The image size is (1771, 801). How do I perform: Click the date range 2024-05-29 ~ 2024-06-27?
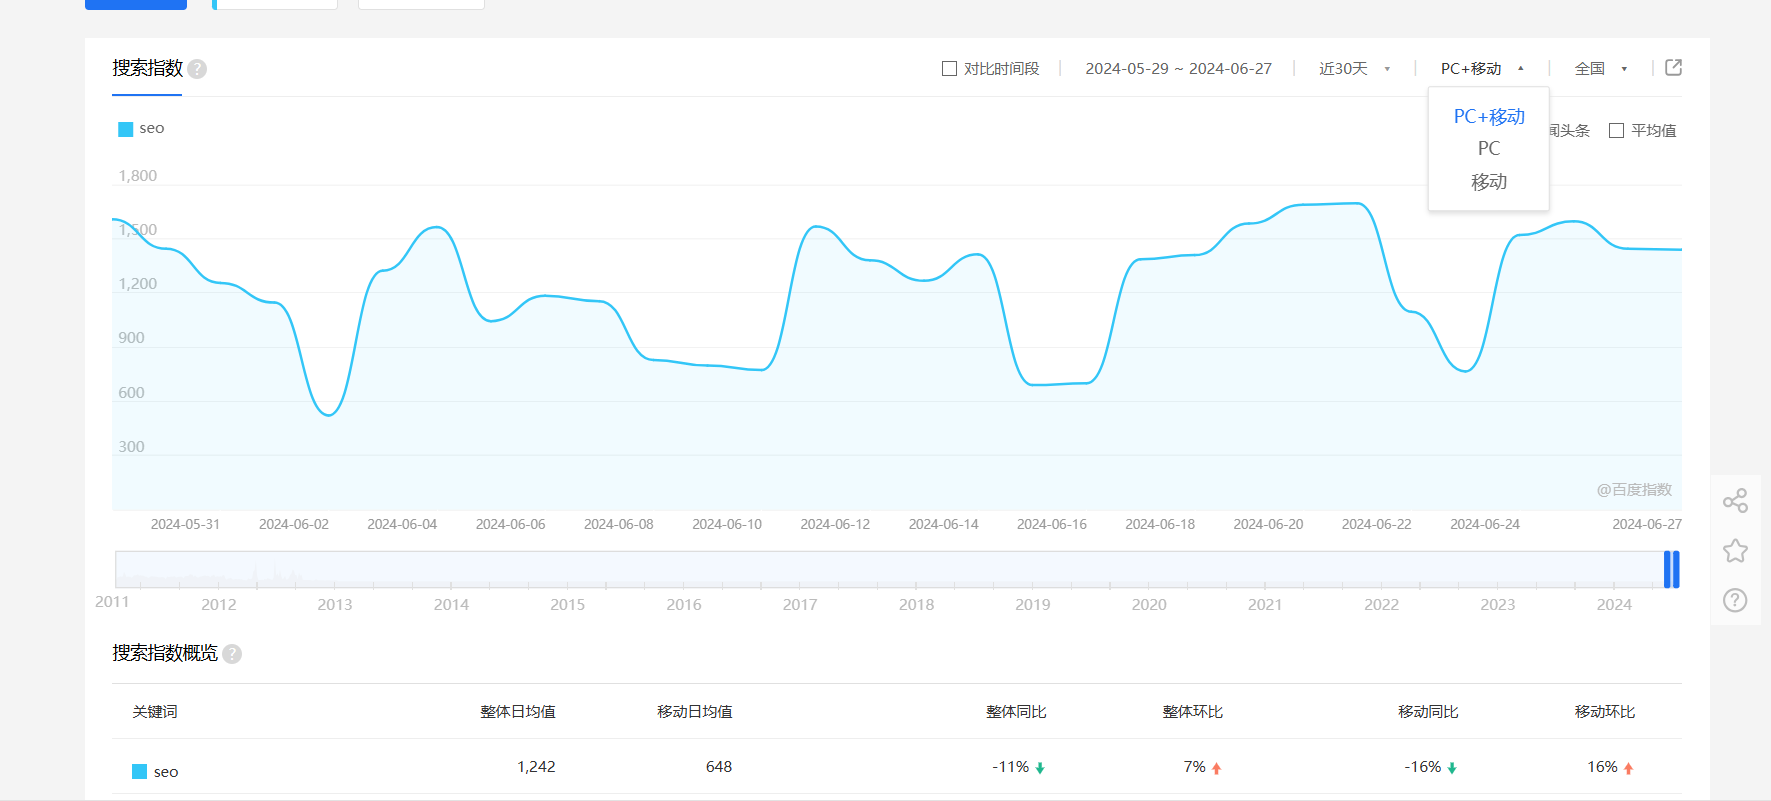pyautogui.click(x=1178, y=69)
